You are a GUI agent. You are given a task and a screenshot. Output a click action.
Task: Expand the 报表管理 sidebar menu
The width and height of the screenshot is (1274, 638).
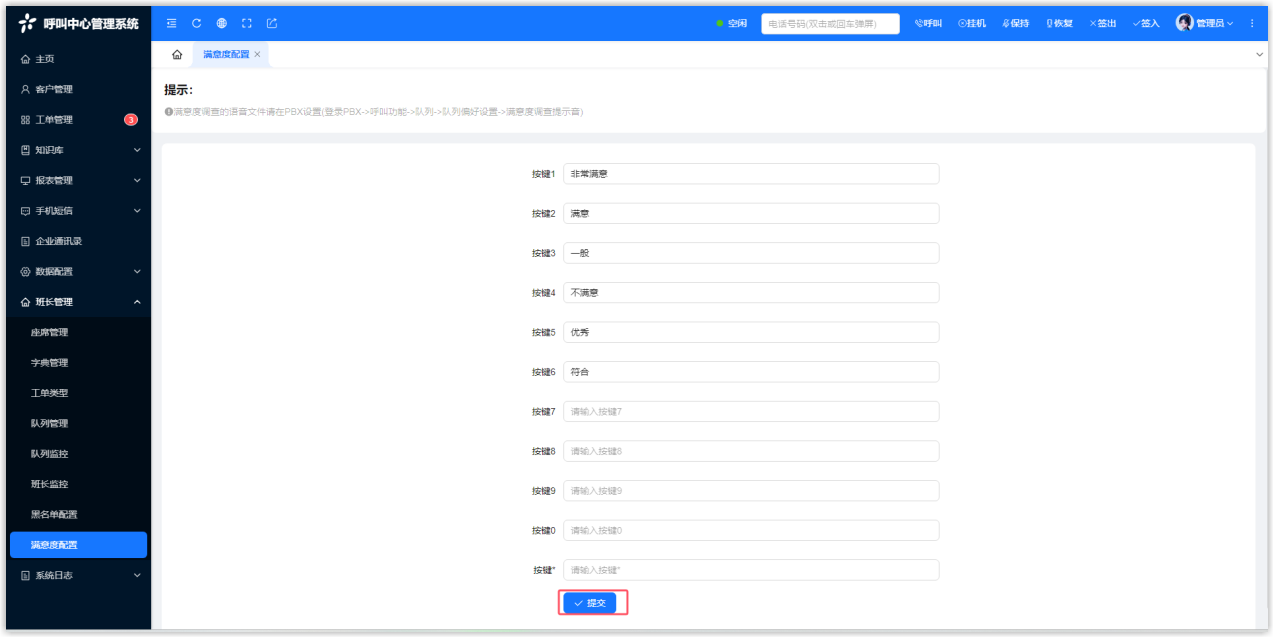78,181
